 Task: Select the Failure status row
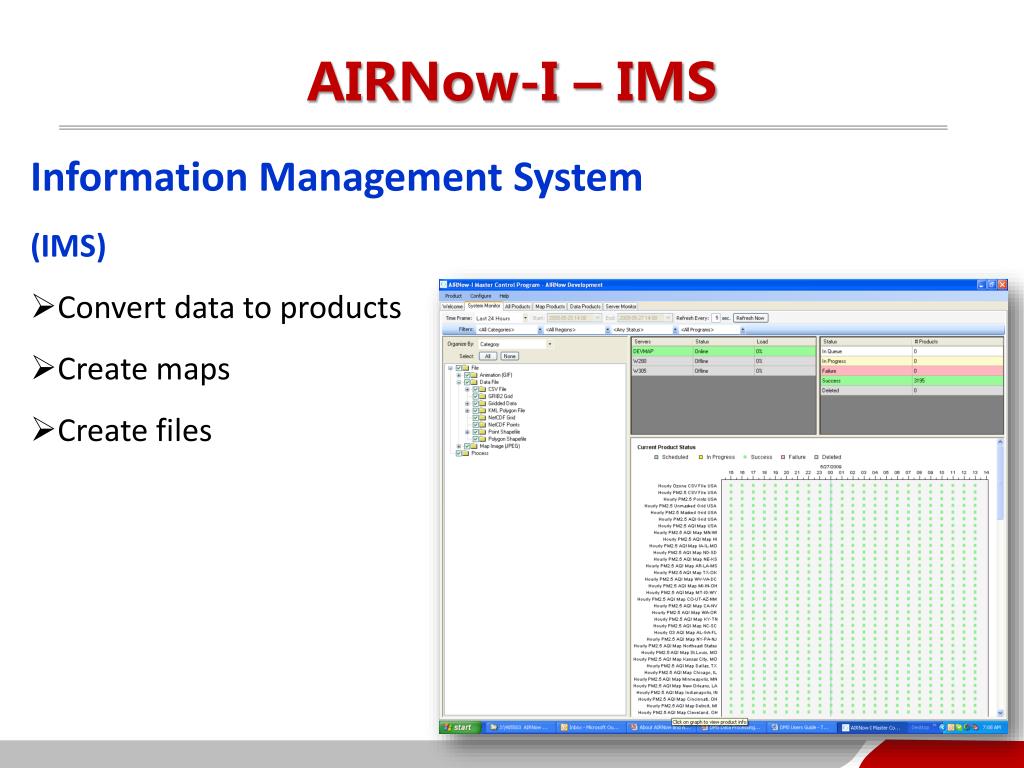(x=912, y=371)
